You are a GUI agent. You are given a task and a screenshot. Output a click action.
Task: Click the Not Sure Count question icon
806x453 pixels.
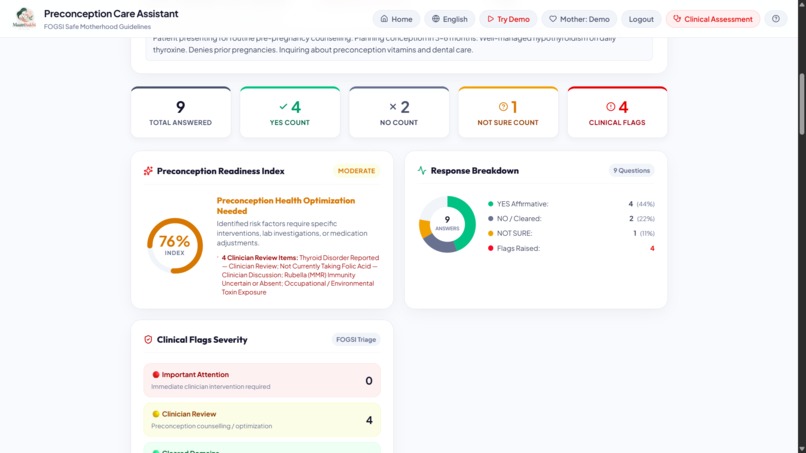[503, 106]
